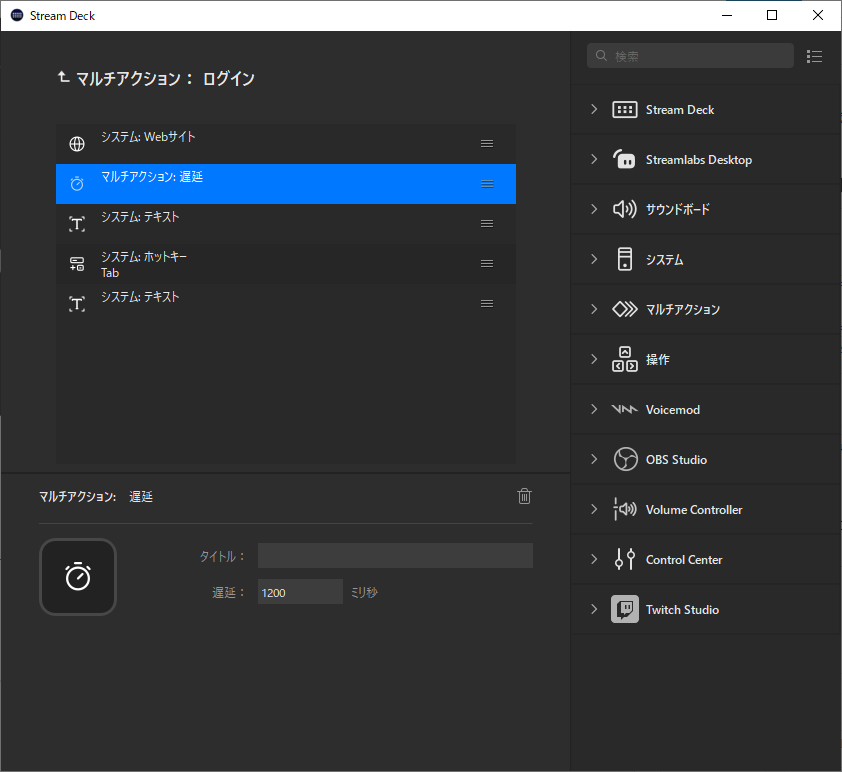Grab the drag handle on the Webサイト row

coord(487,143)
